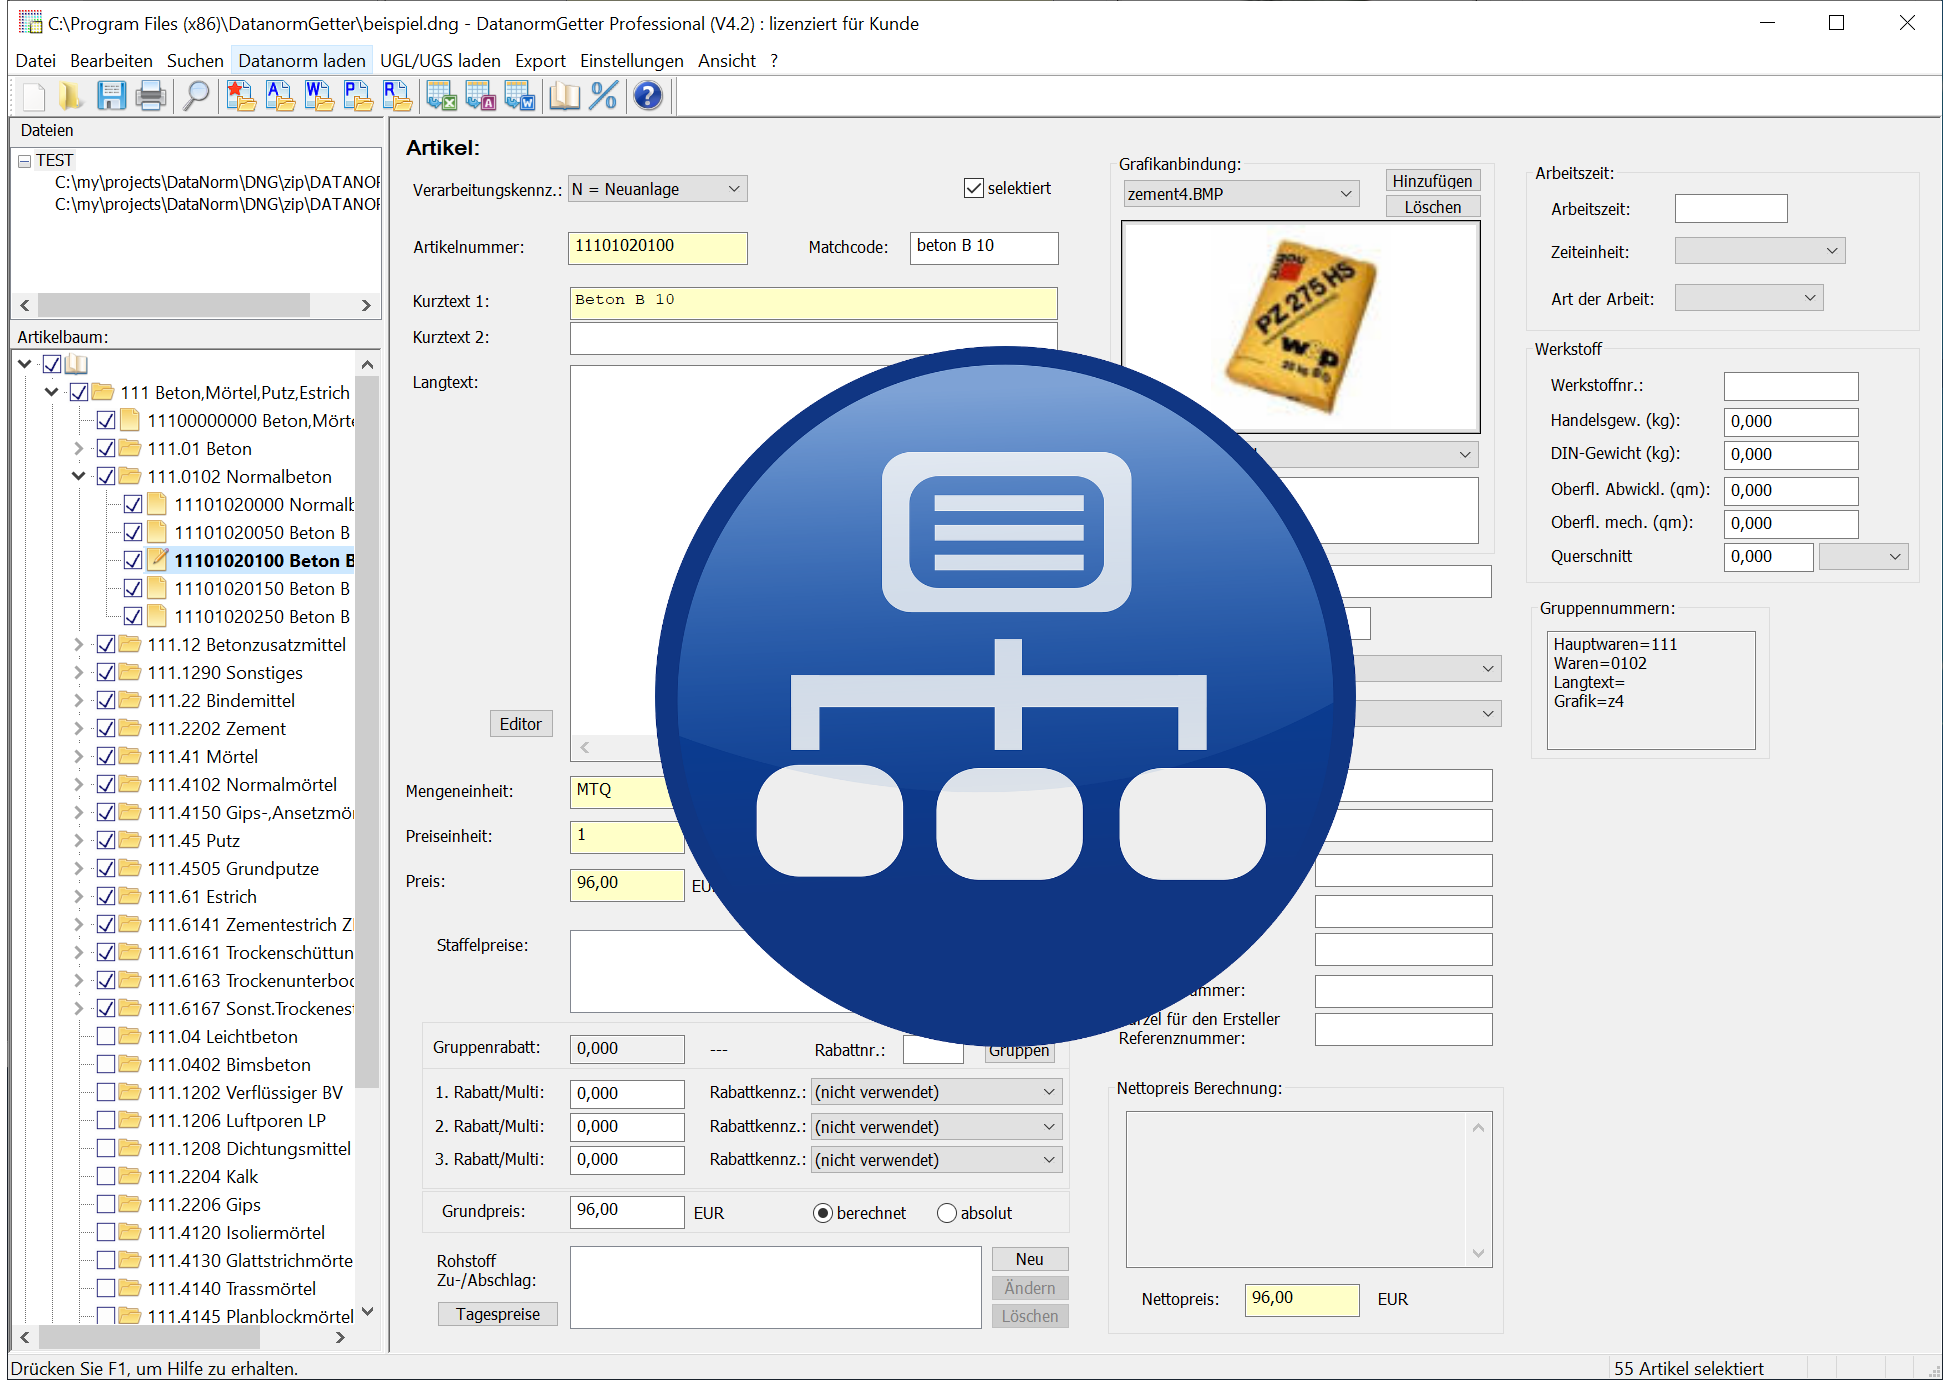Click the Tagespreise button
The height and width of the screenshot is (1380, 1960).
(x=498, y=1314)
